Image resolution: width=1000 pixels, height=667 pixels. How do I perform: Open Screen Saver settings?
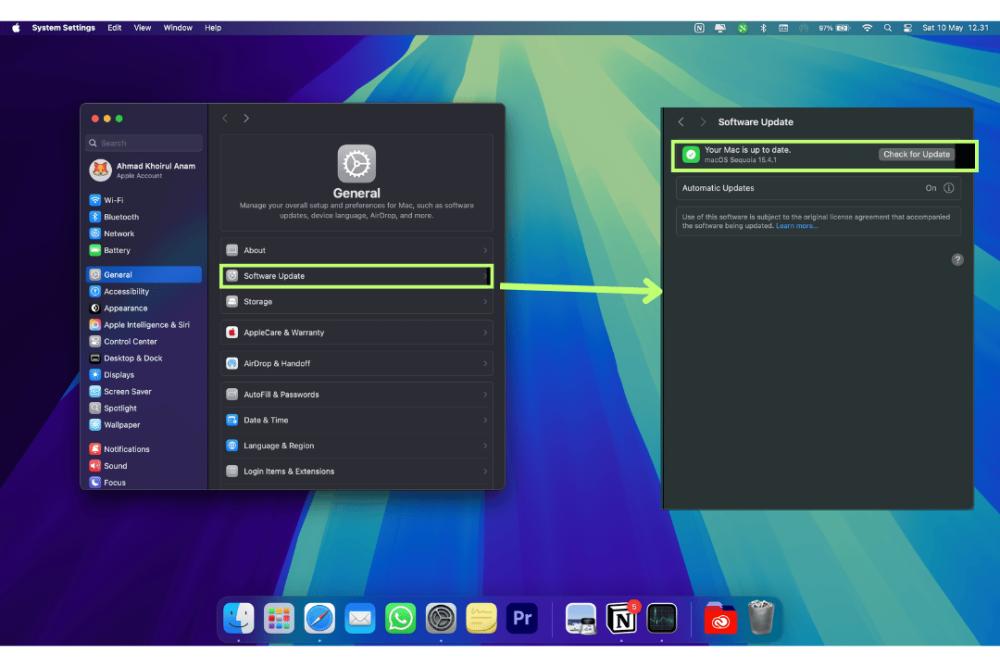[x=143, y=392]
